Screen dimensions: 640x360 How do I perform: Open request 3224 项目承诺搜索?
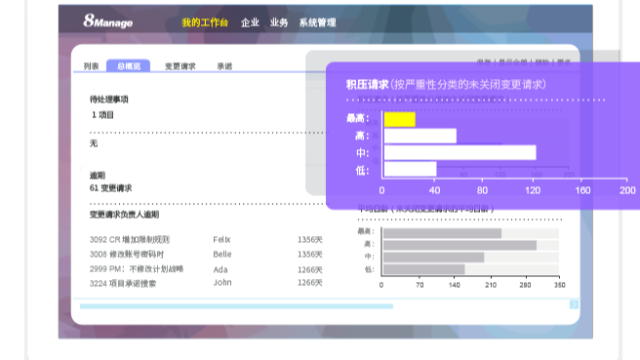[123, 283]
